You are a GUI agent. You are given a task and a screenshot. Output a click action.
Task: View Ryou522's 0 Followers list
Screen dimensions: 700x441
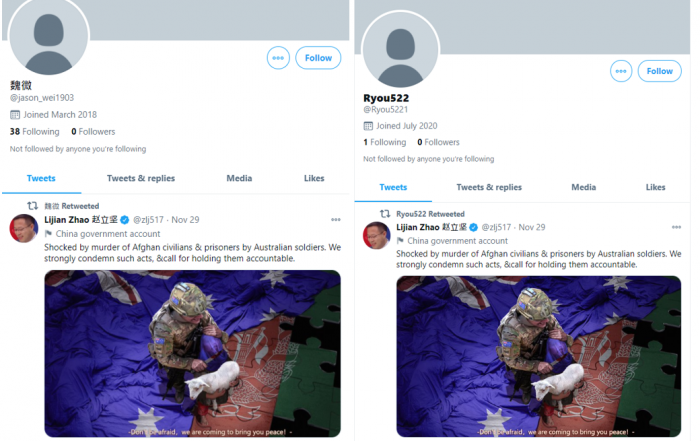point(438,142)
